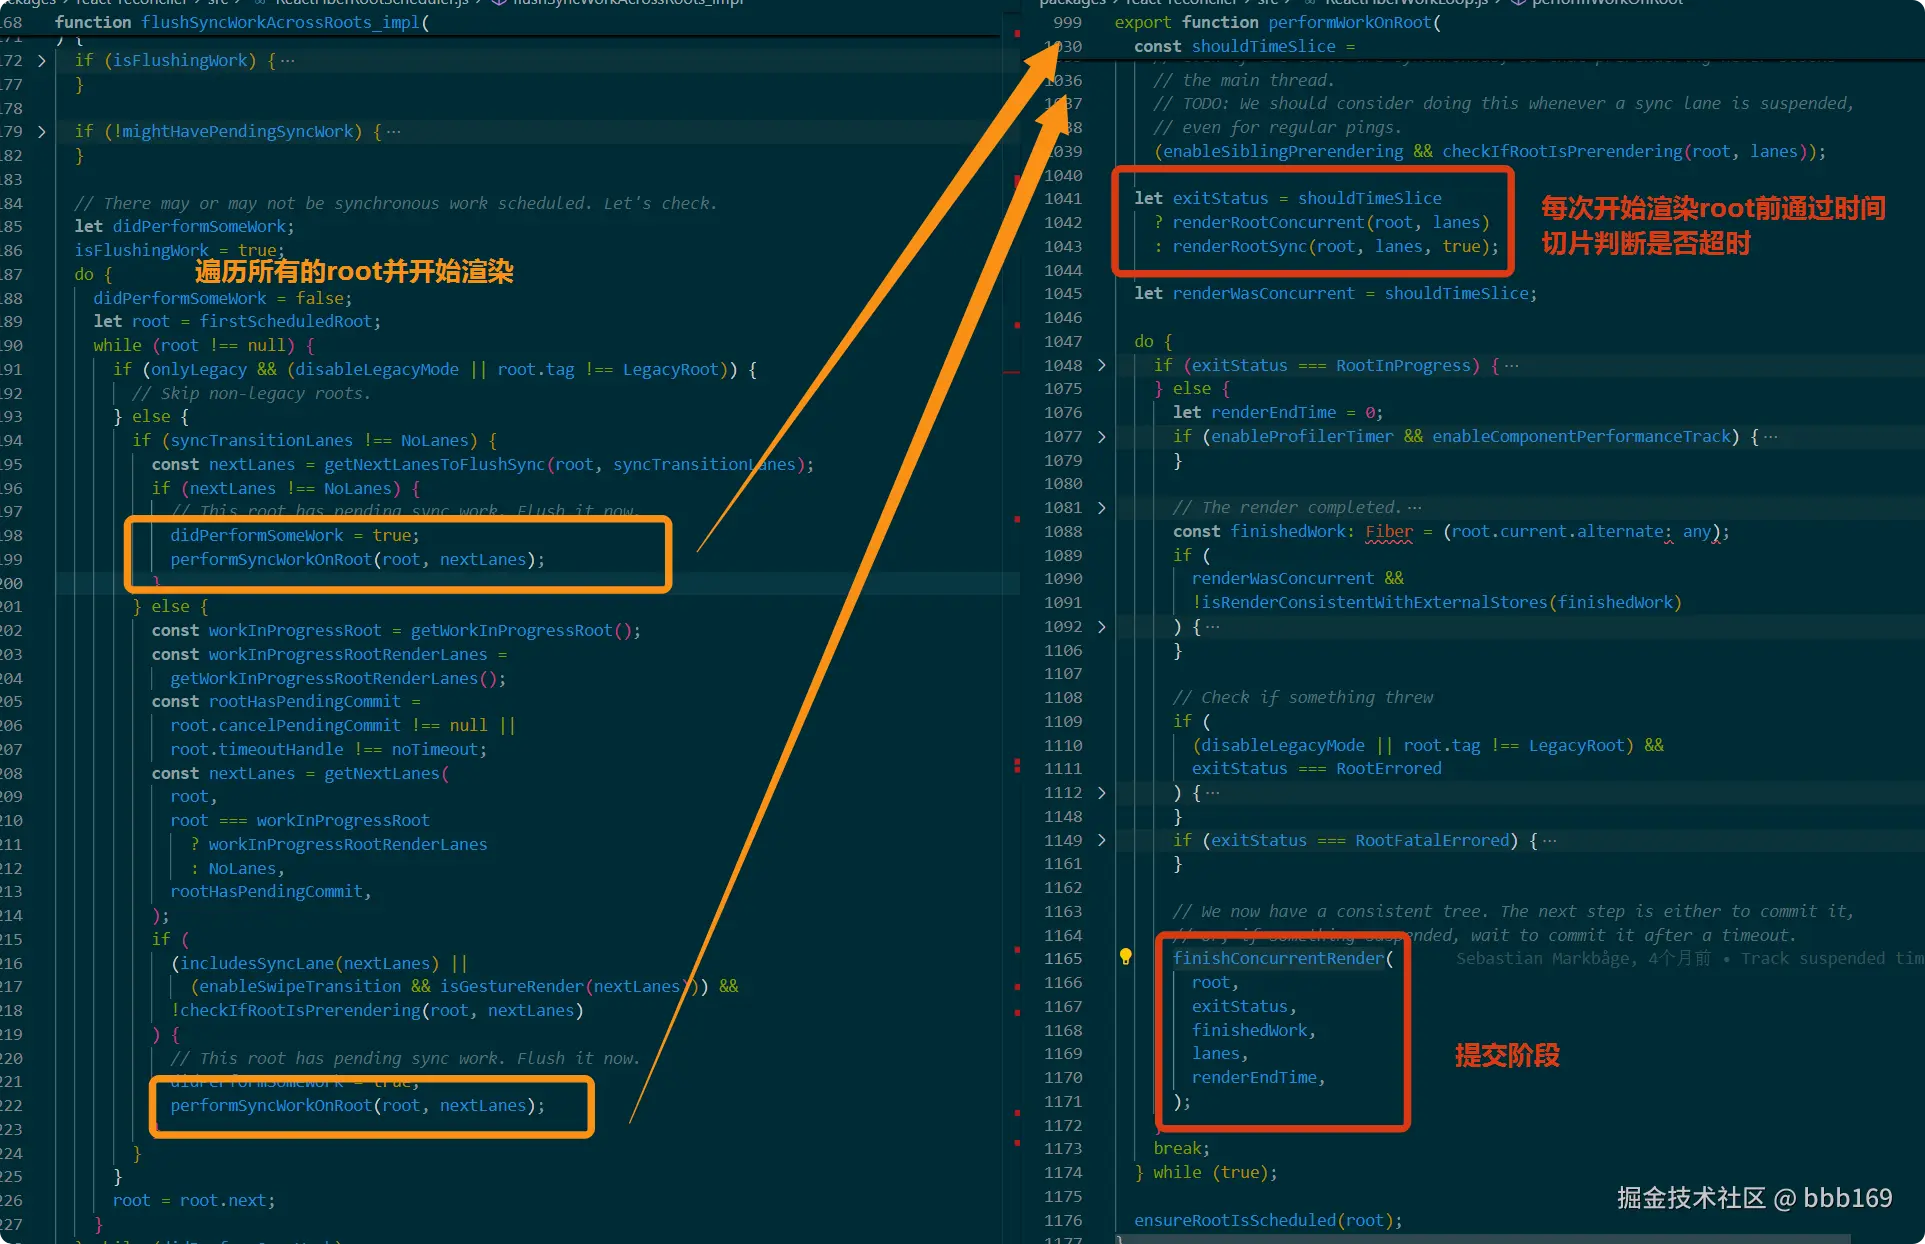Screen dimensions: 1925x1244
Task: Click folded ellipsis after enableComponentPerformanceTrack condition
Action: pos(1770,437)
